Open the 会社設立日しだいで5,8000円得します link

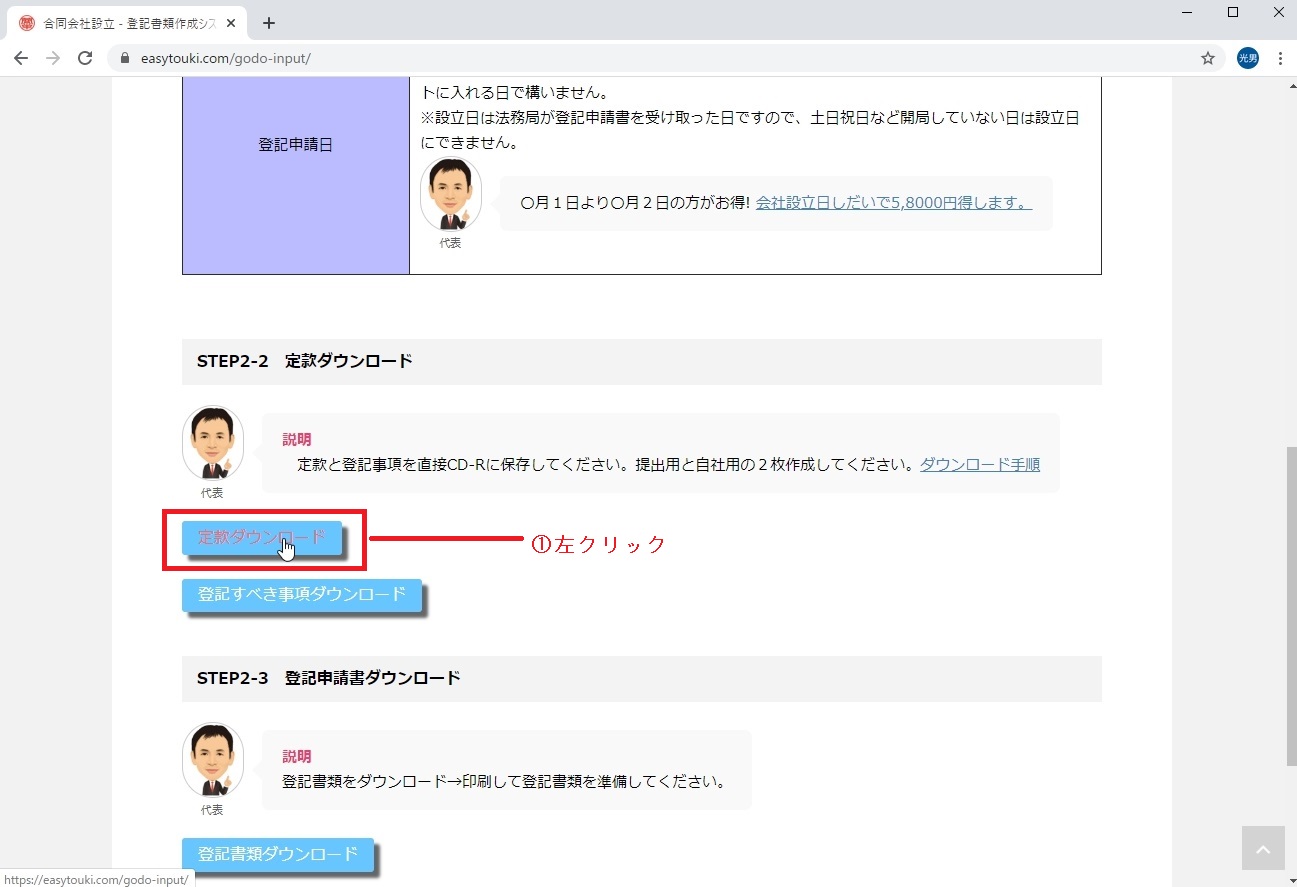893,203
